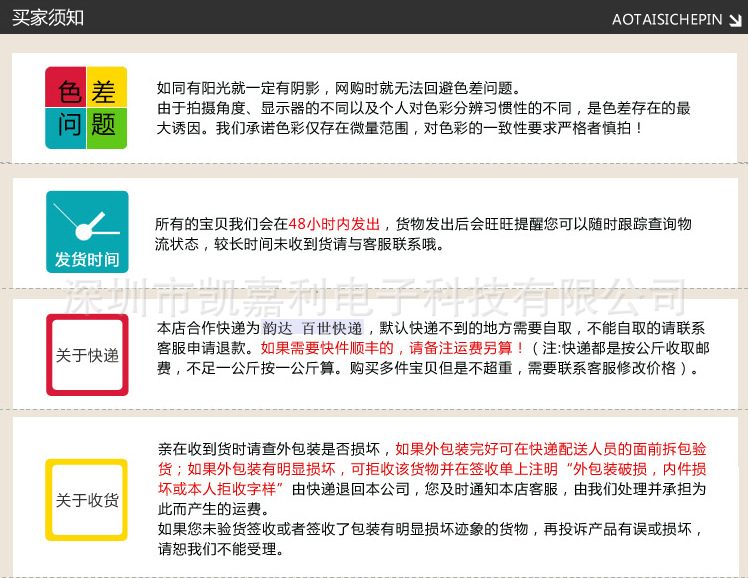This screenshot has height=578, width=749.
Task: Click the red 关于快递 icon
Action: [87, 355]
